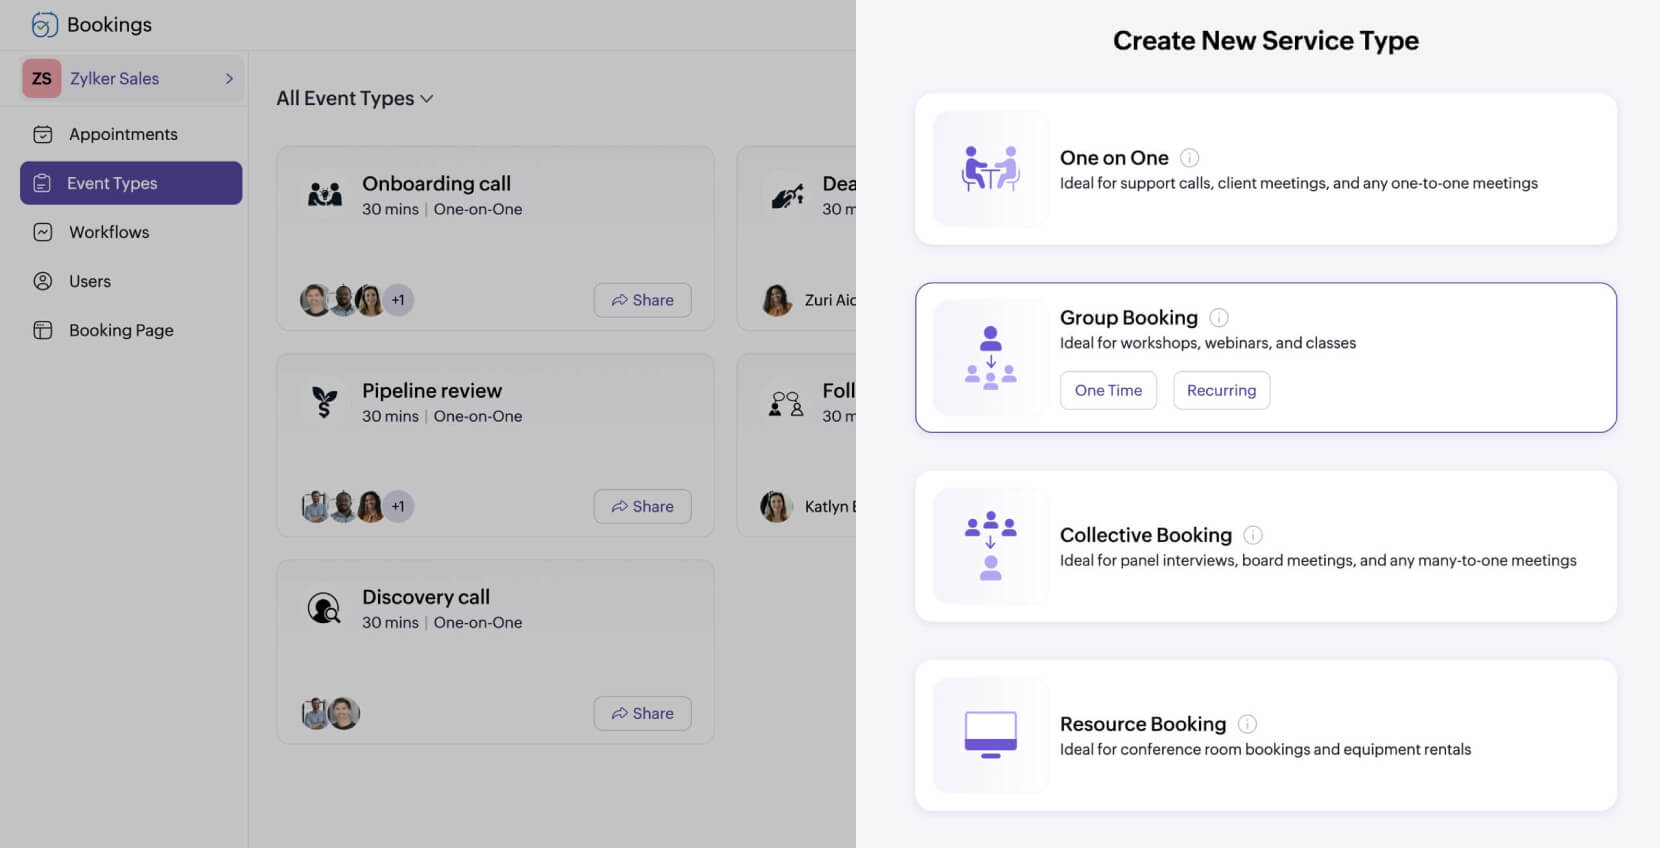Share the Pipeline review event
Image resolution: width=1660 pixels, height=848 pixels.
643,507
